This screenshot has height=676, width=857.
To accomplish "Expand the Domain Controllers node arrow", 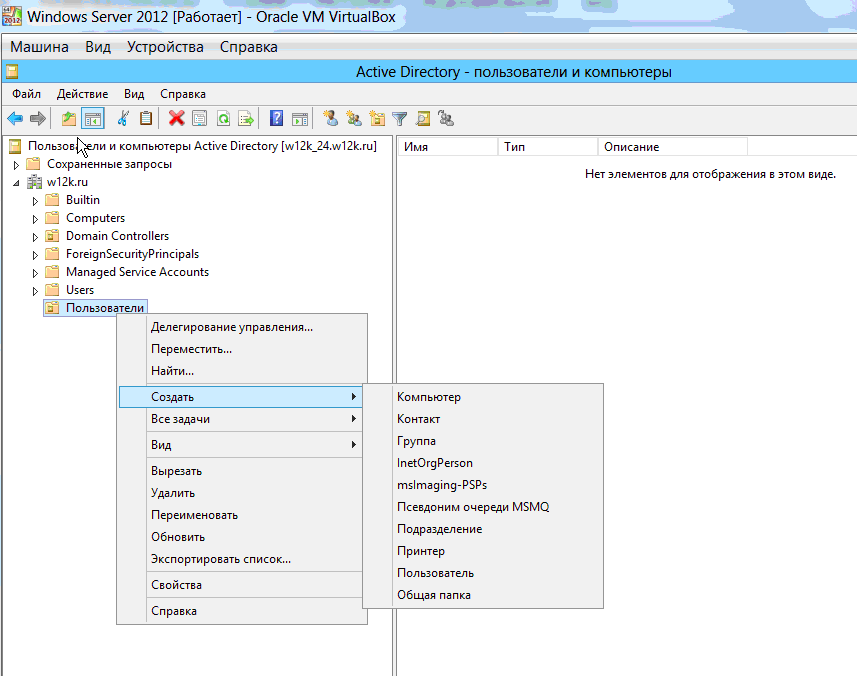I will [x=35, y=237].
